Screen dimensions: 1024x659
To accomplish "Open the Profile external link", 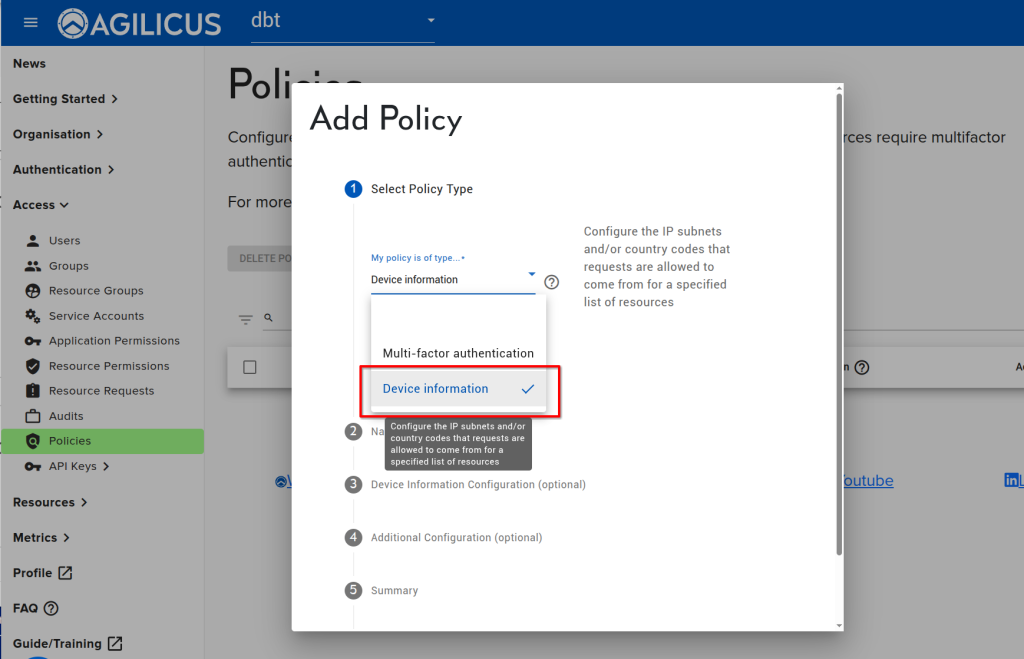I will tap(43, 573).
